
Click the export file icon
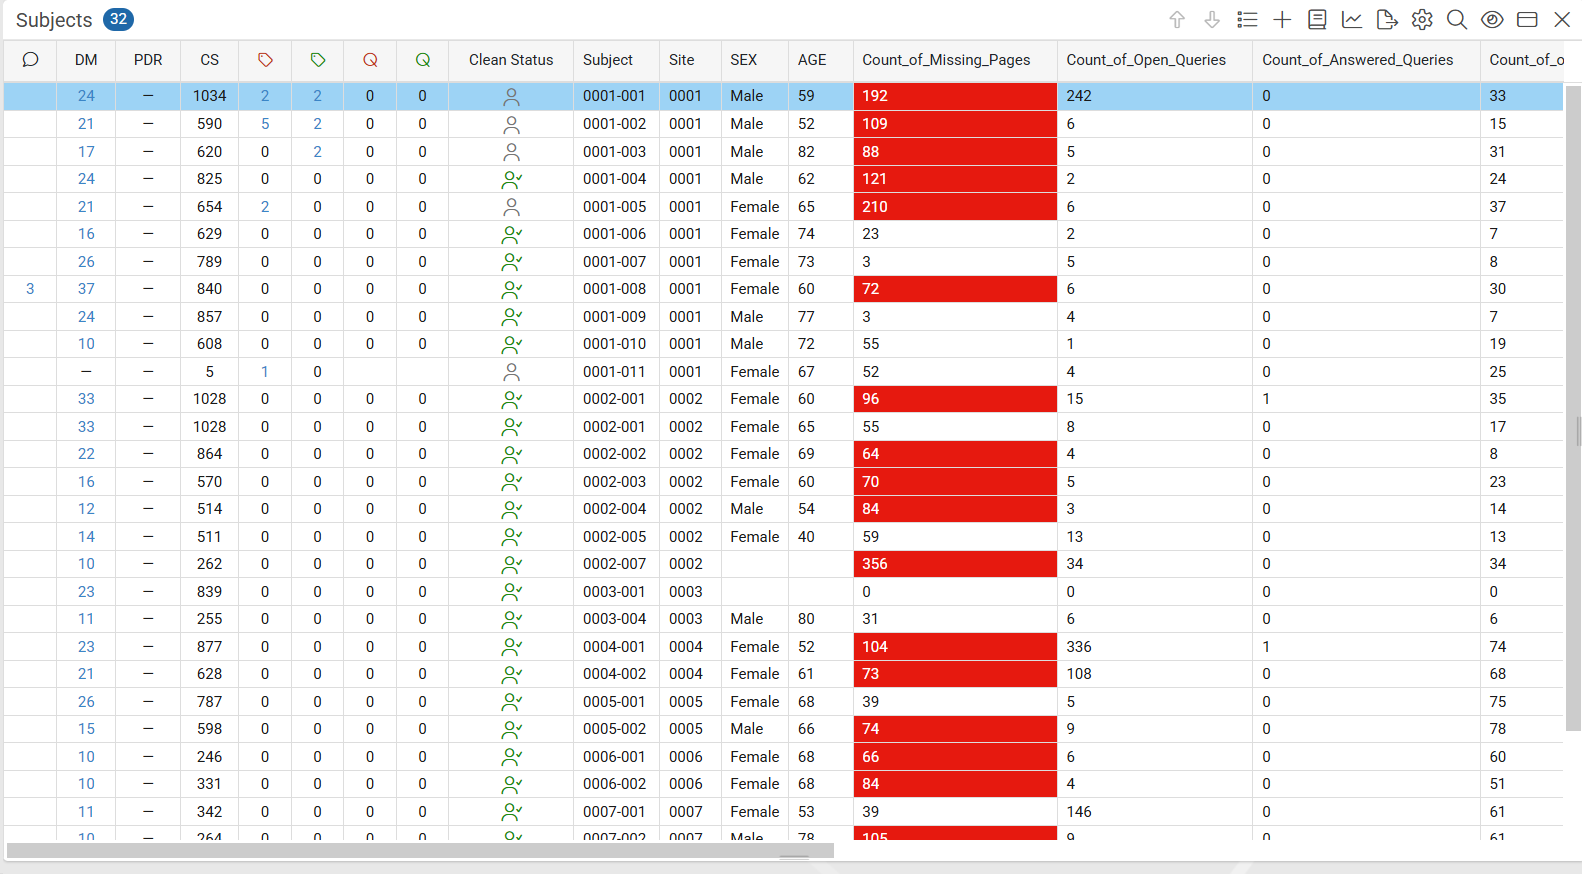click(x=1387, y=19)
